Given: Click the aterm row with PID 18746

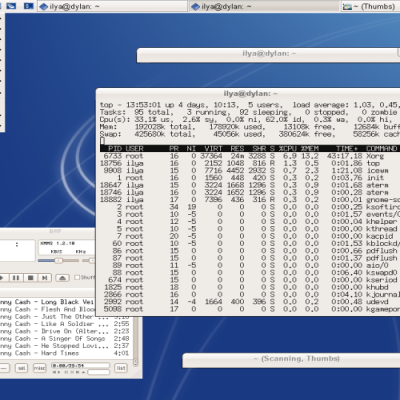Looking at the screenshot, I should pyautogui.click(x=249, y=192).
